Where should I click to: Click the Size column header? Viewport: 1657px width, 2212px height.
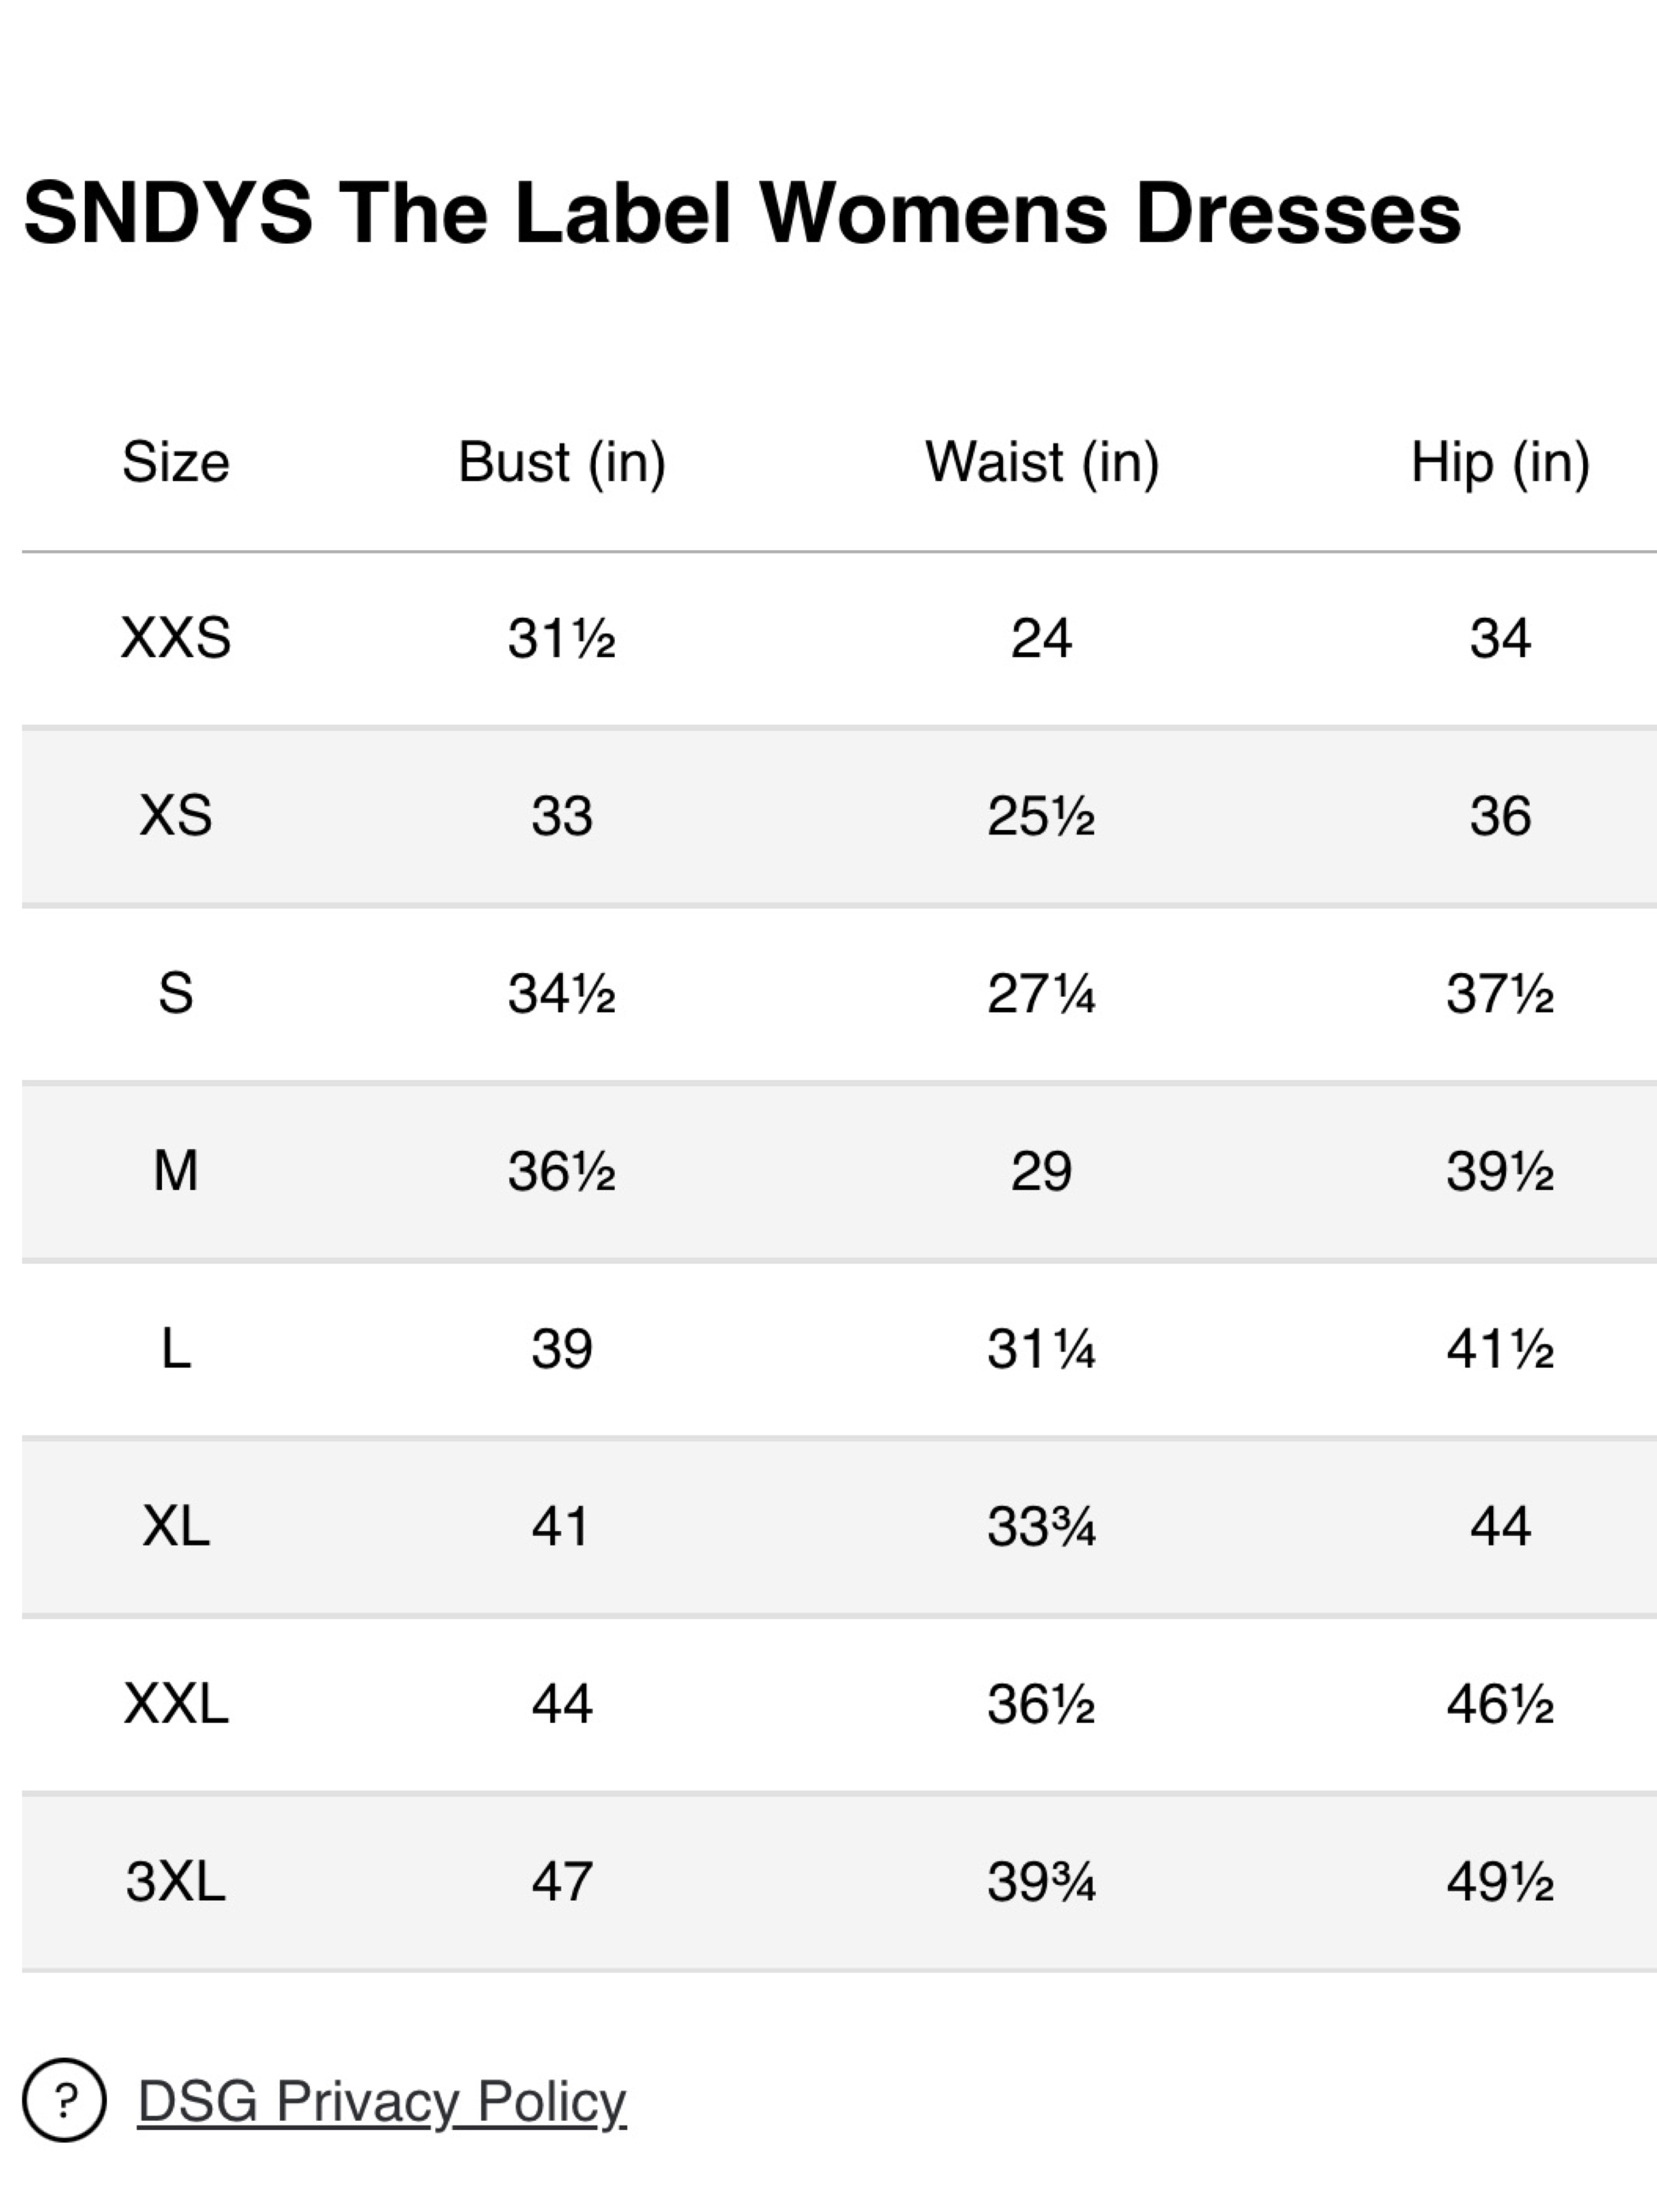tap(176, 462)
